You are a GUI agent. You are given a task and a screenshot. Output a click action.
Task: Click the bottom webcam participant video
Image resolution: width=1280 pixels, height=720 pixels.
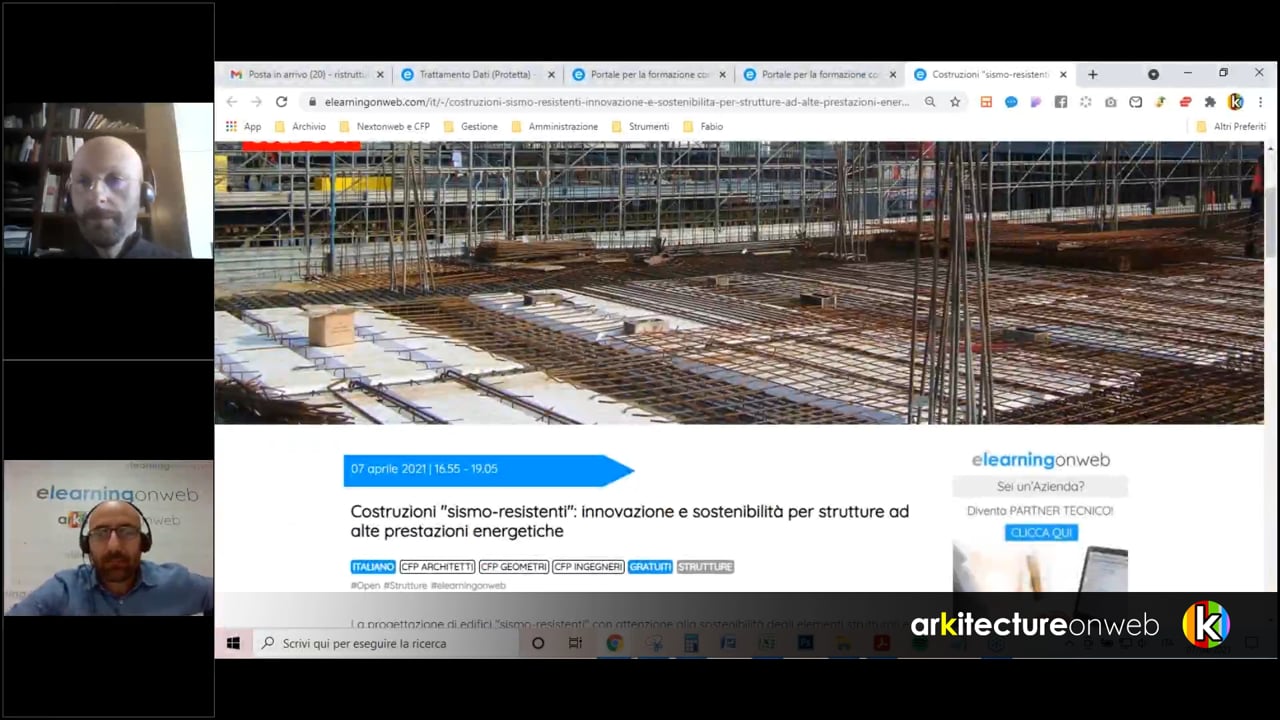pyautogui.click(x=108, y=538)
